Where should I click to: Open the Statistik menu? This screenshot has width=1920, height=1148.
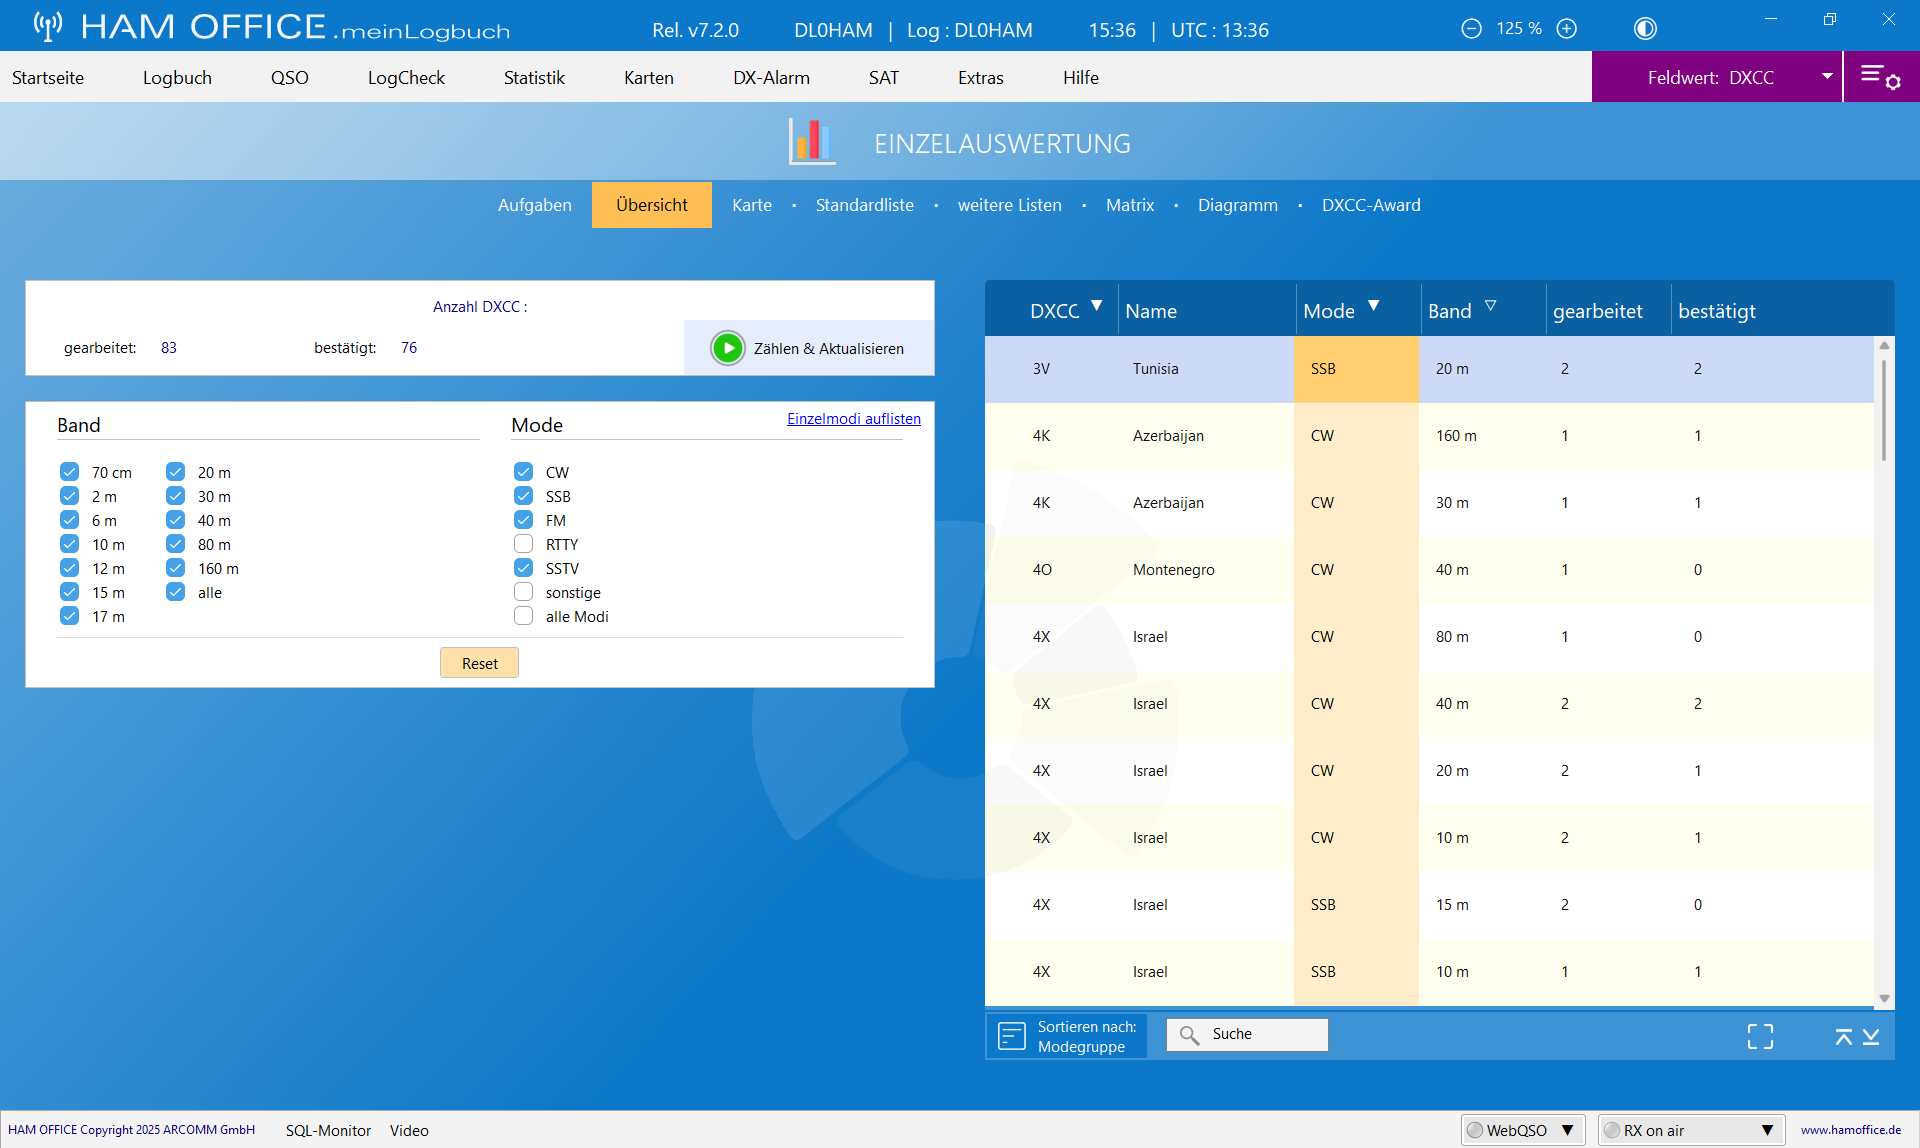[x=534, y=77]
